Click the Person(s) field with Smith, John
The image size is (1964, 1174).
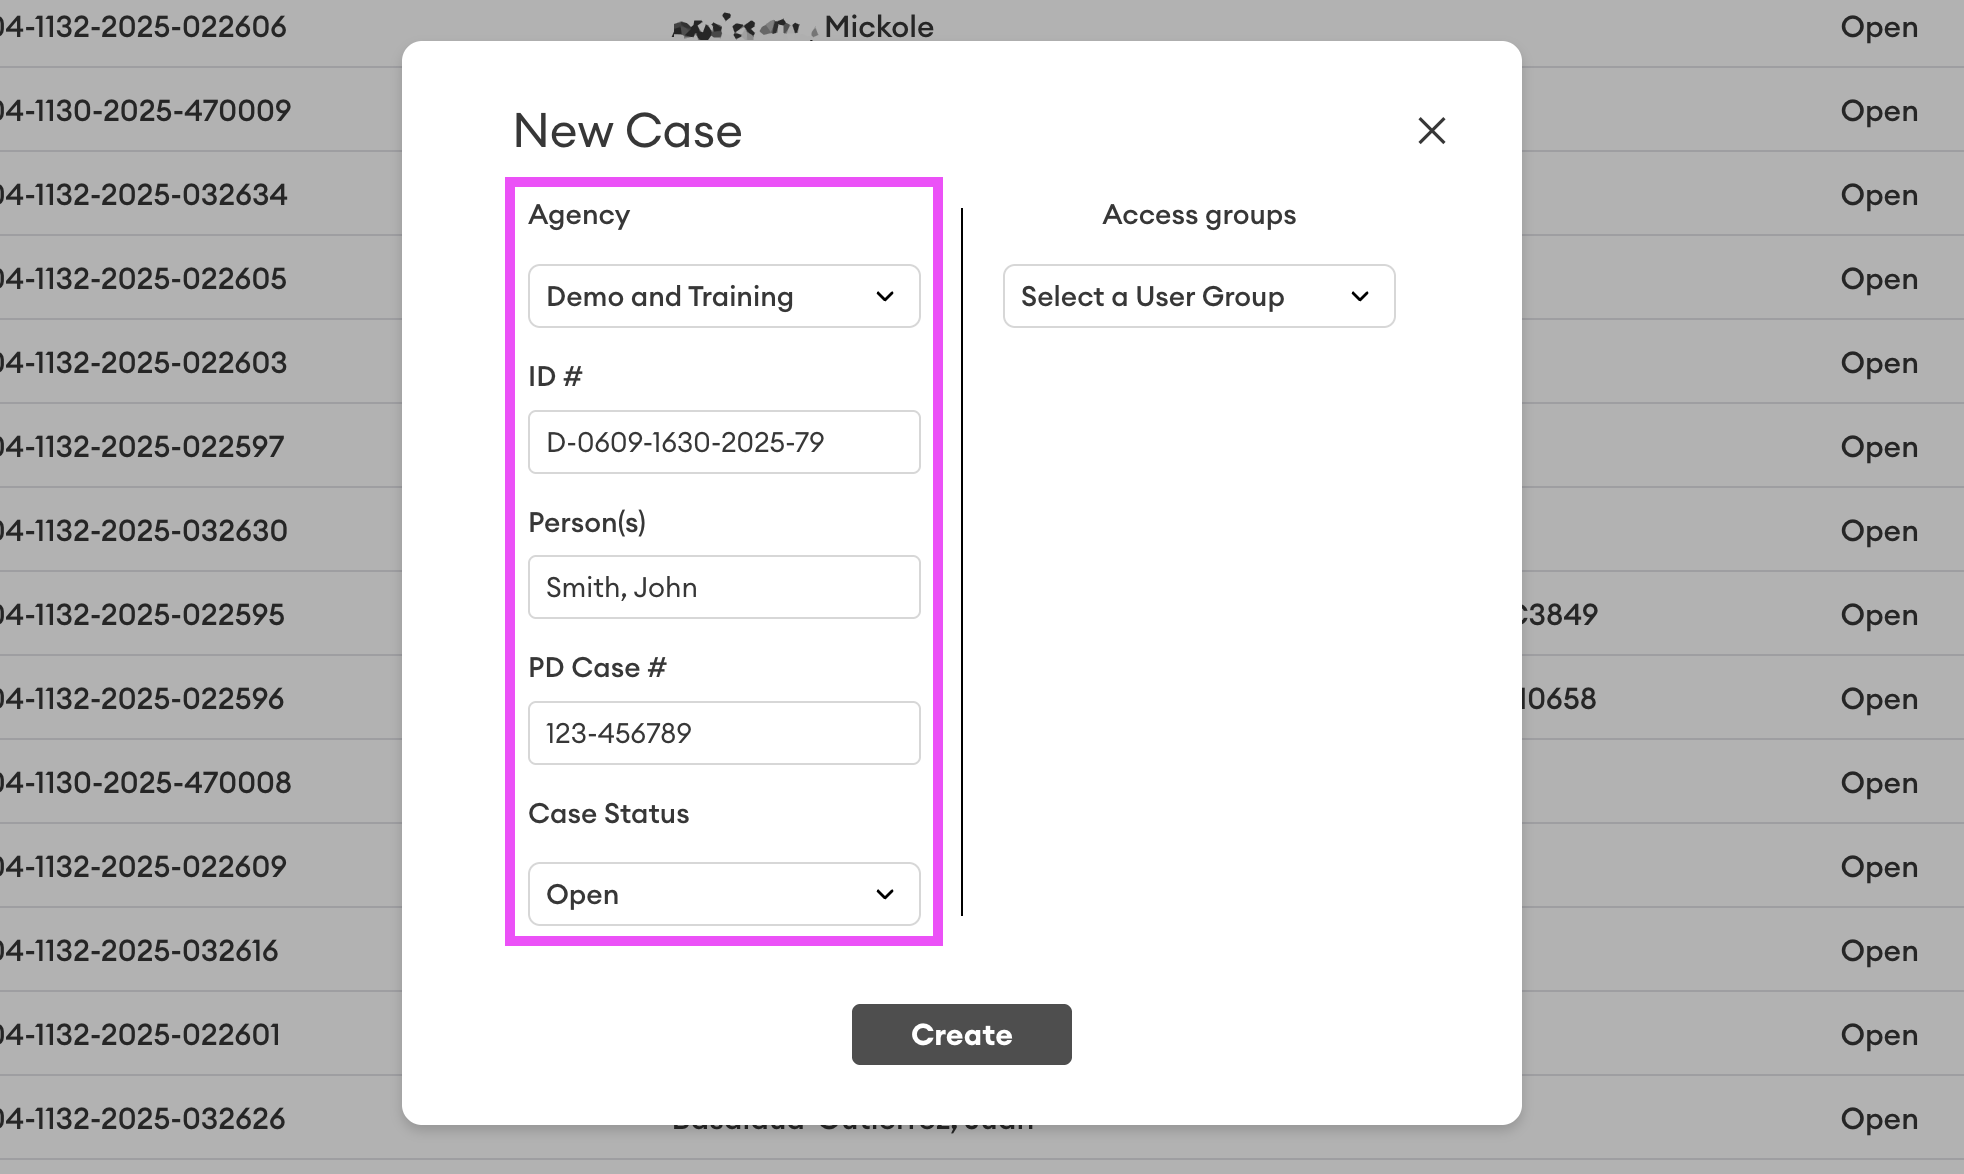pyautogui.click(x=724, y=587)
